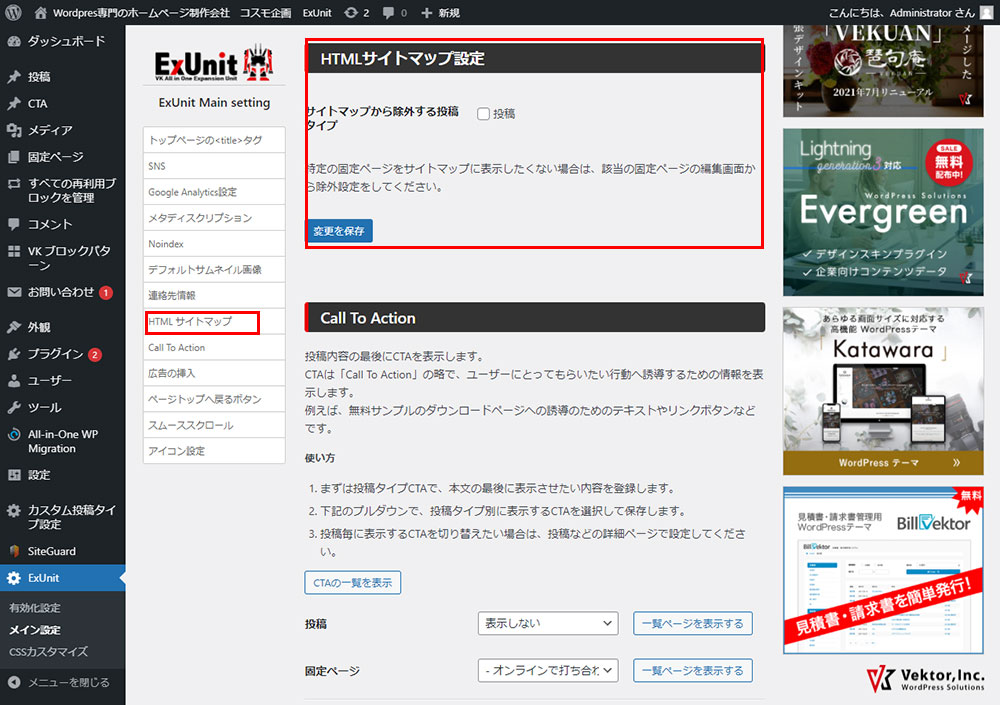Open the Tools wrench icon
Screen dimensions: 1000x705
pos(14,408)
